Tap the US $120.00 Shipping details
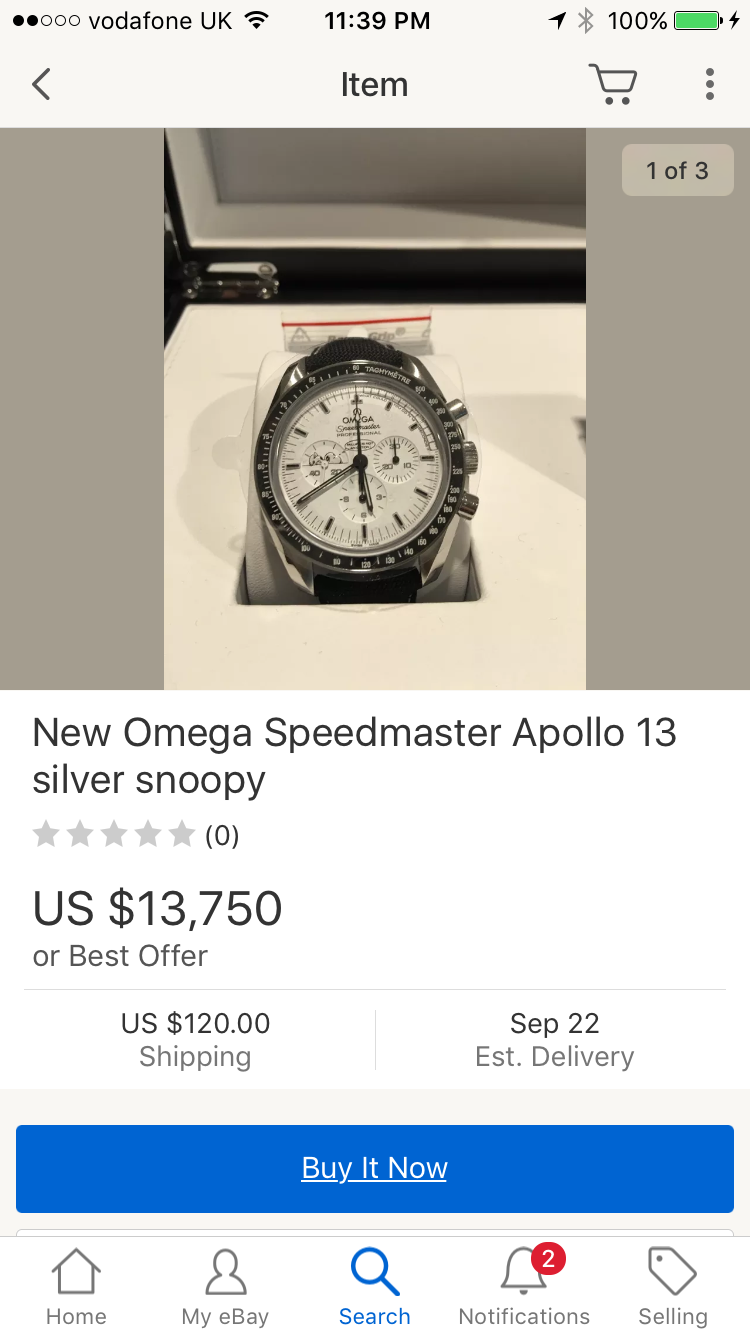 tap(195, 1039)
